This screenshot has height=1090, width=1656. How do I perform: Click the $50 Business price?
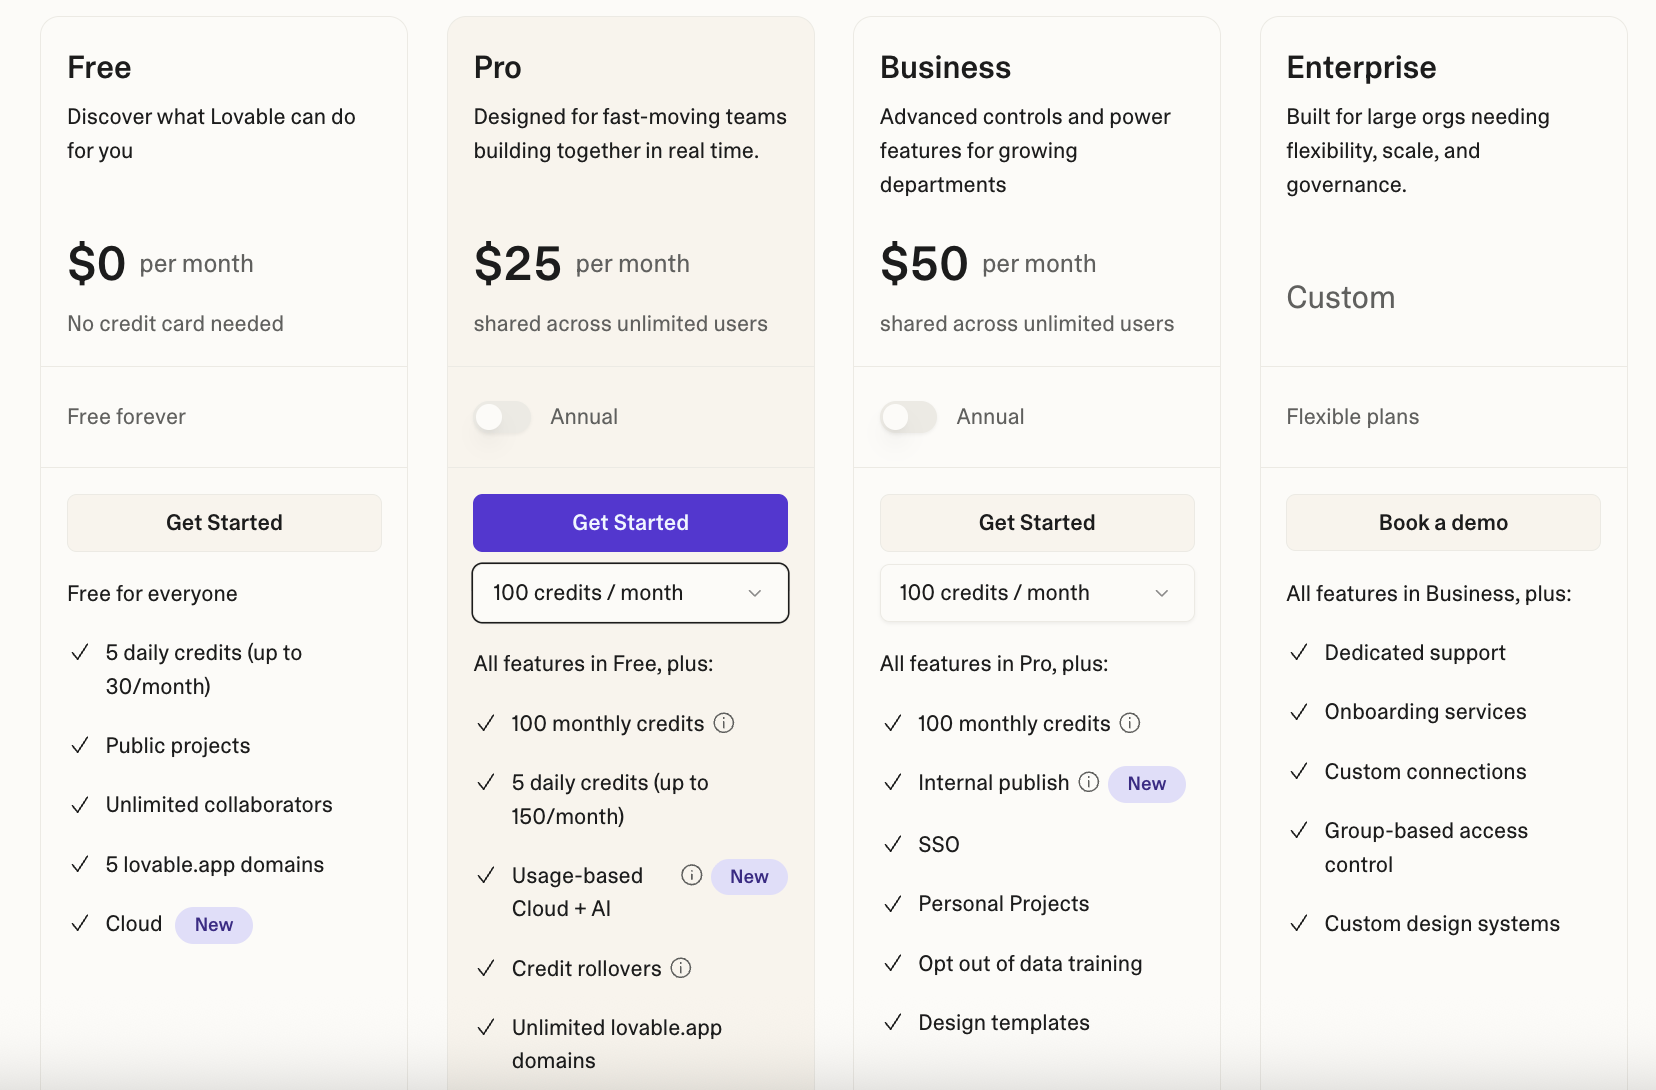(924, 264)
